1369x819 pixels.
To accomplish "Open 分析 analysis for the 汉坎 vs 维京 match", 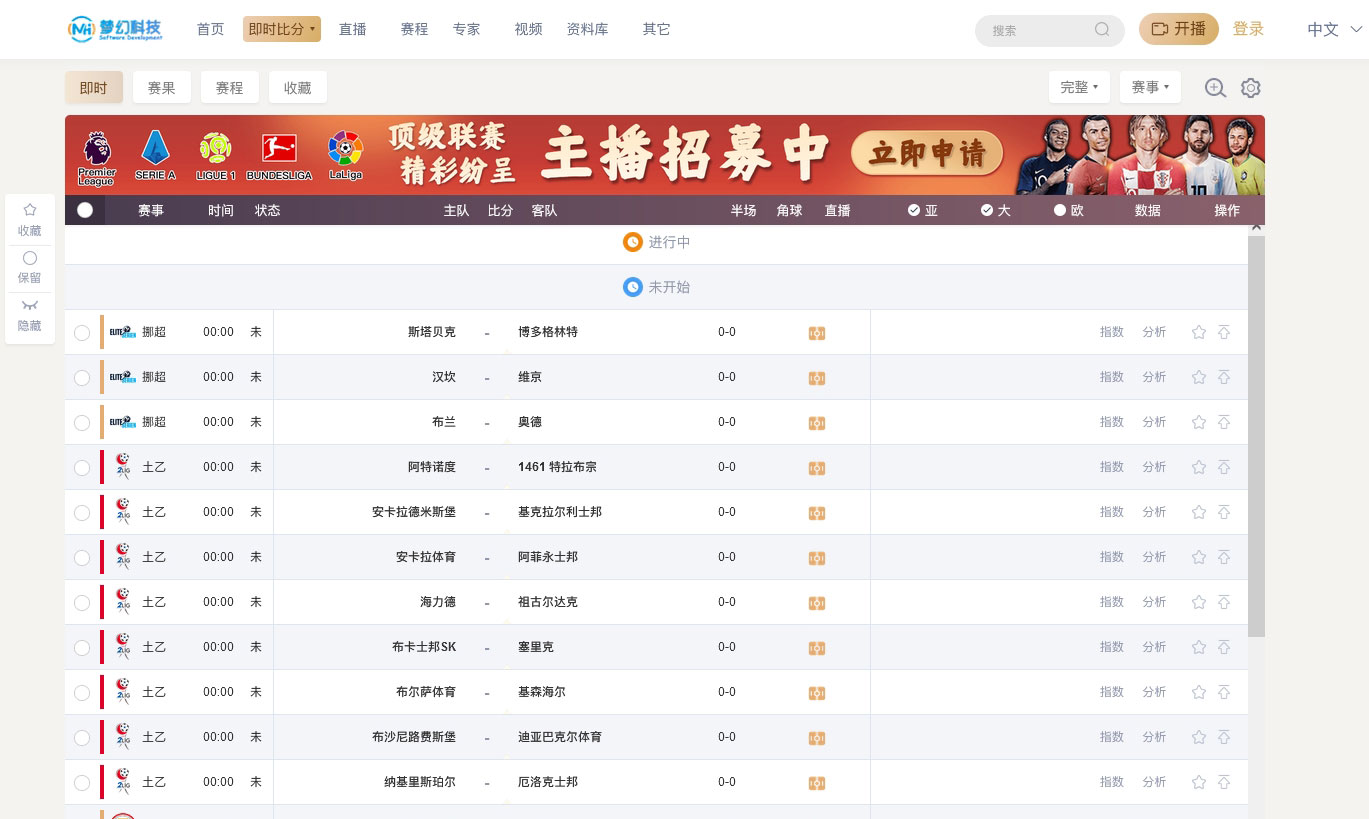I will (1153, 377).
